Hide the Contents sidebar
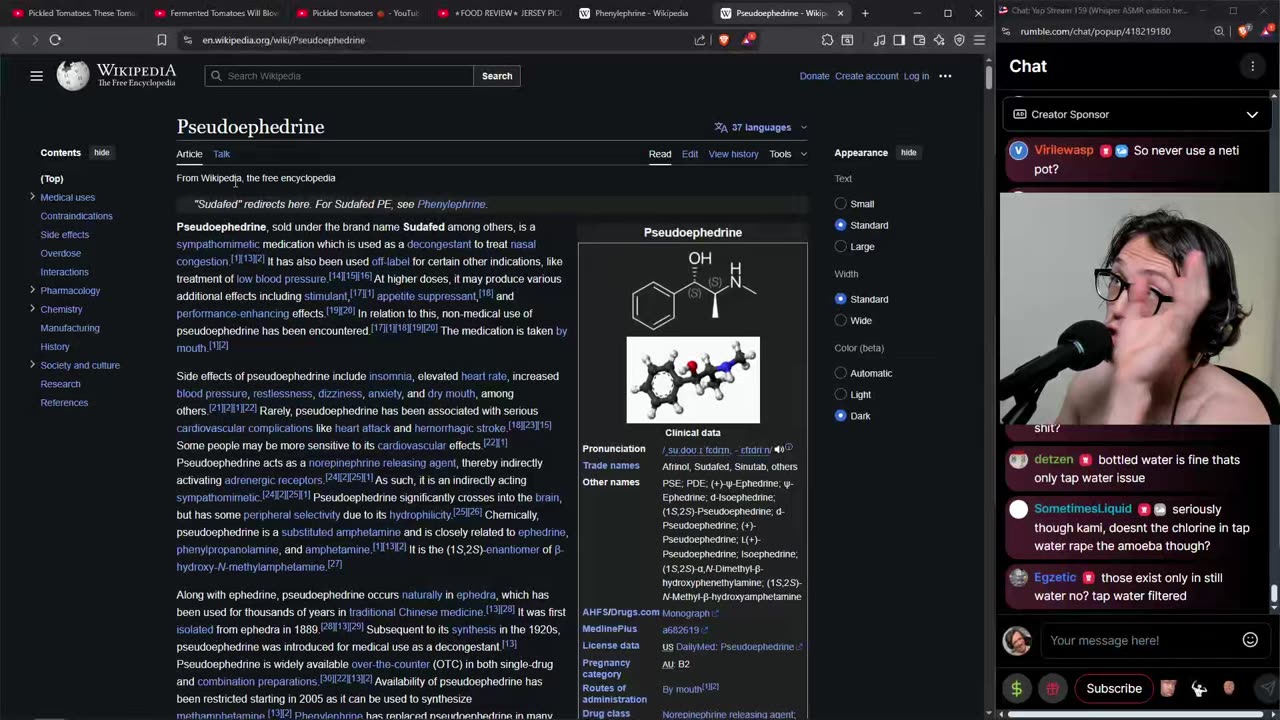 coord(101,153)
